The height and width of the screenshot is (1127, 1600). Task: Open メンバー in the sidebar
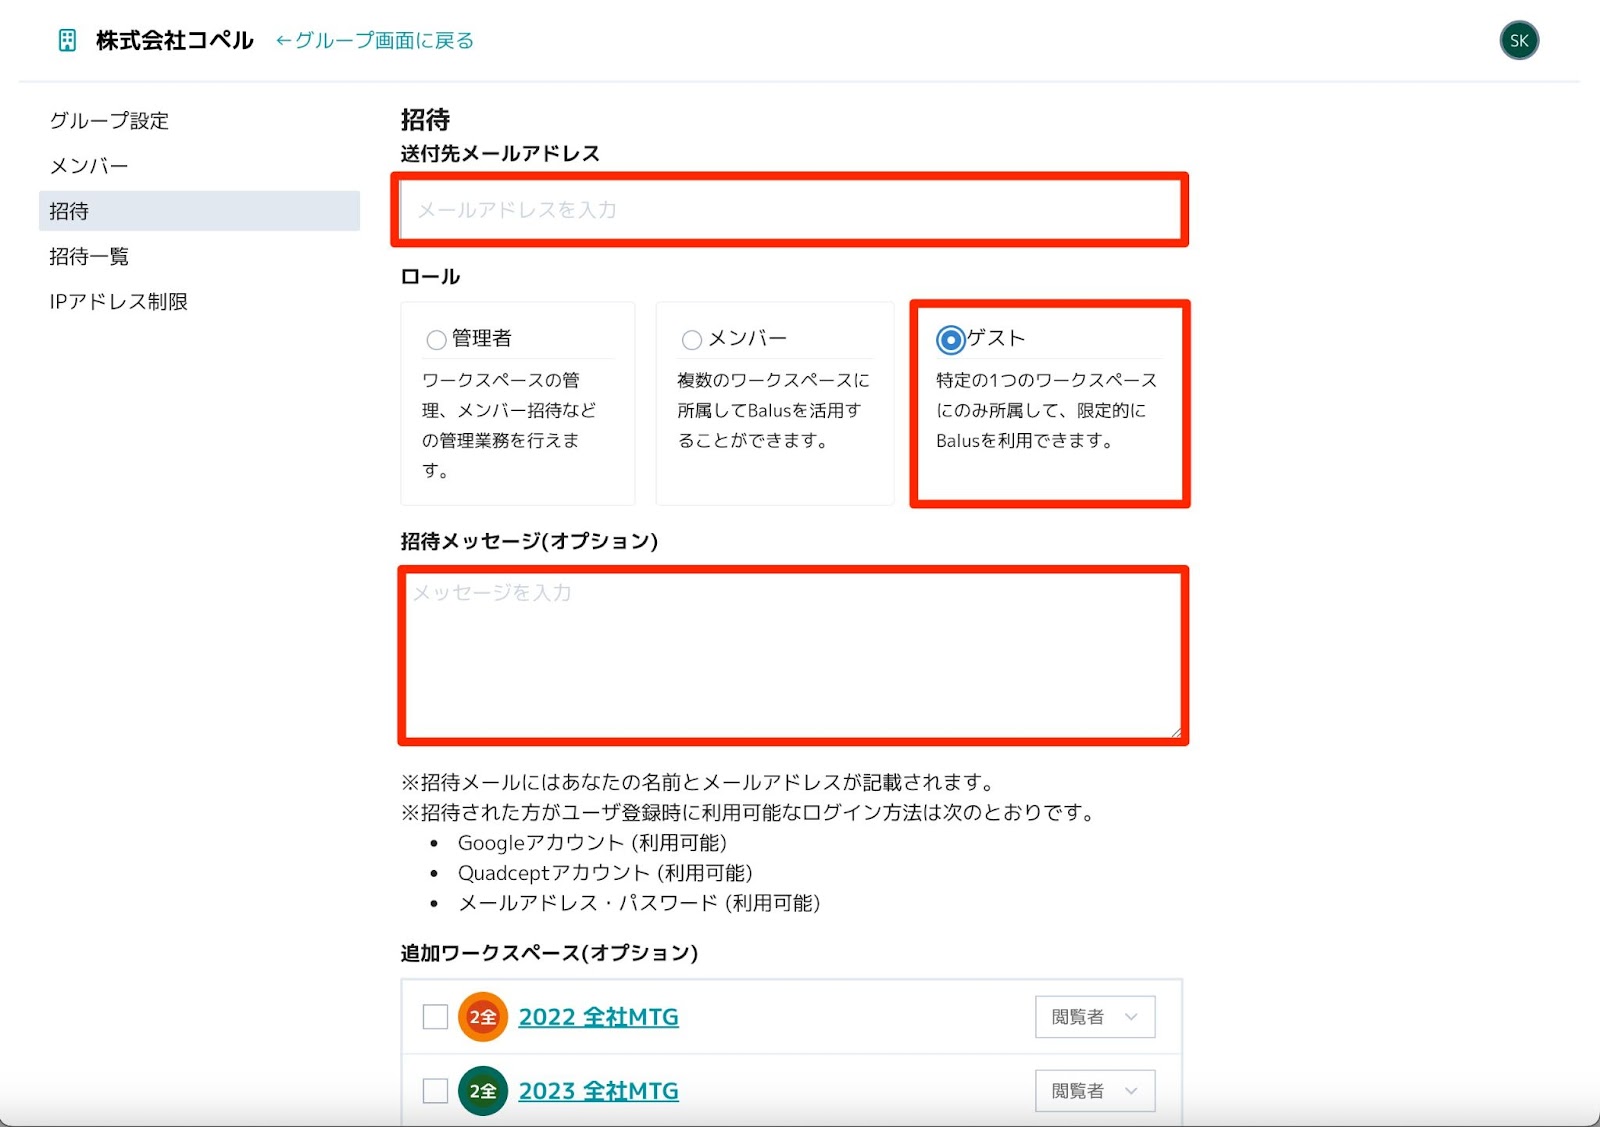click(89, 166)
